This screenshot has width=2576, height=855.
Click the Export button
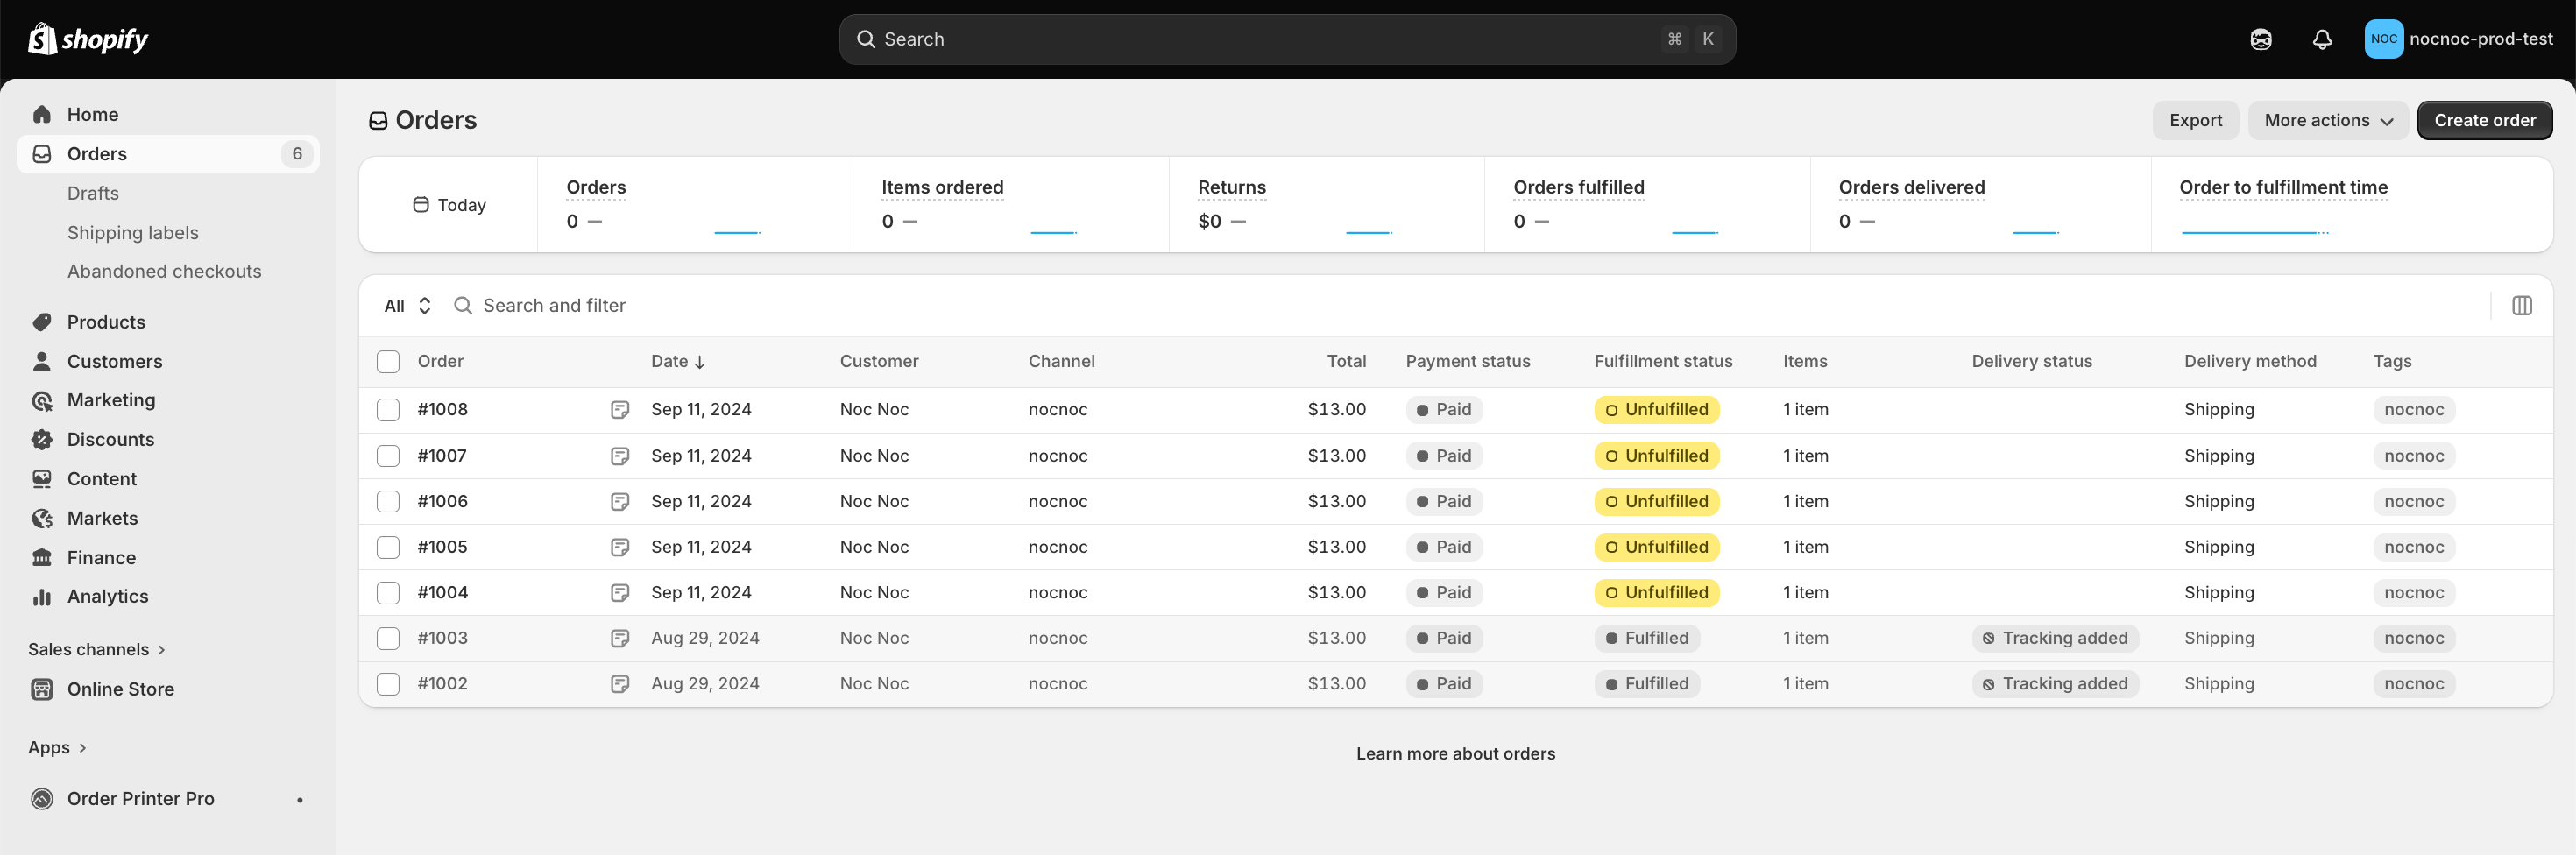click(2195, 120)
